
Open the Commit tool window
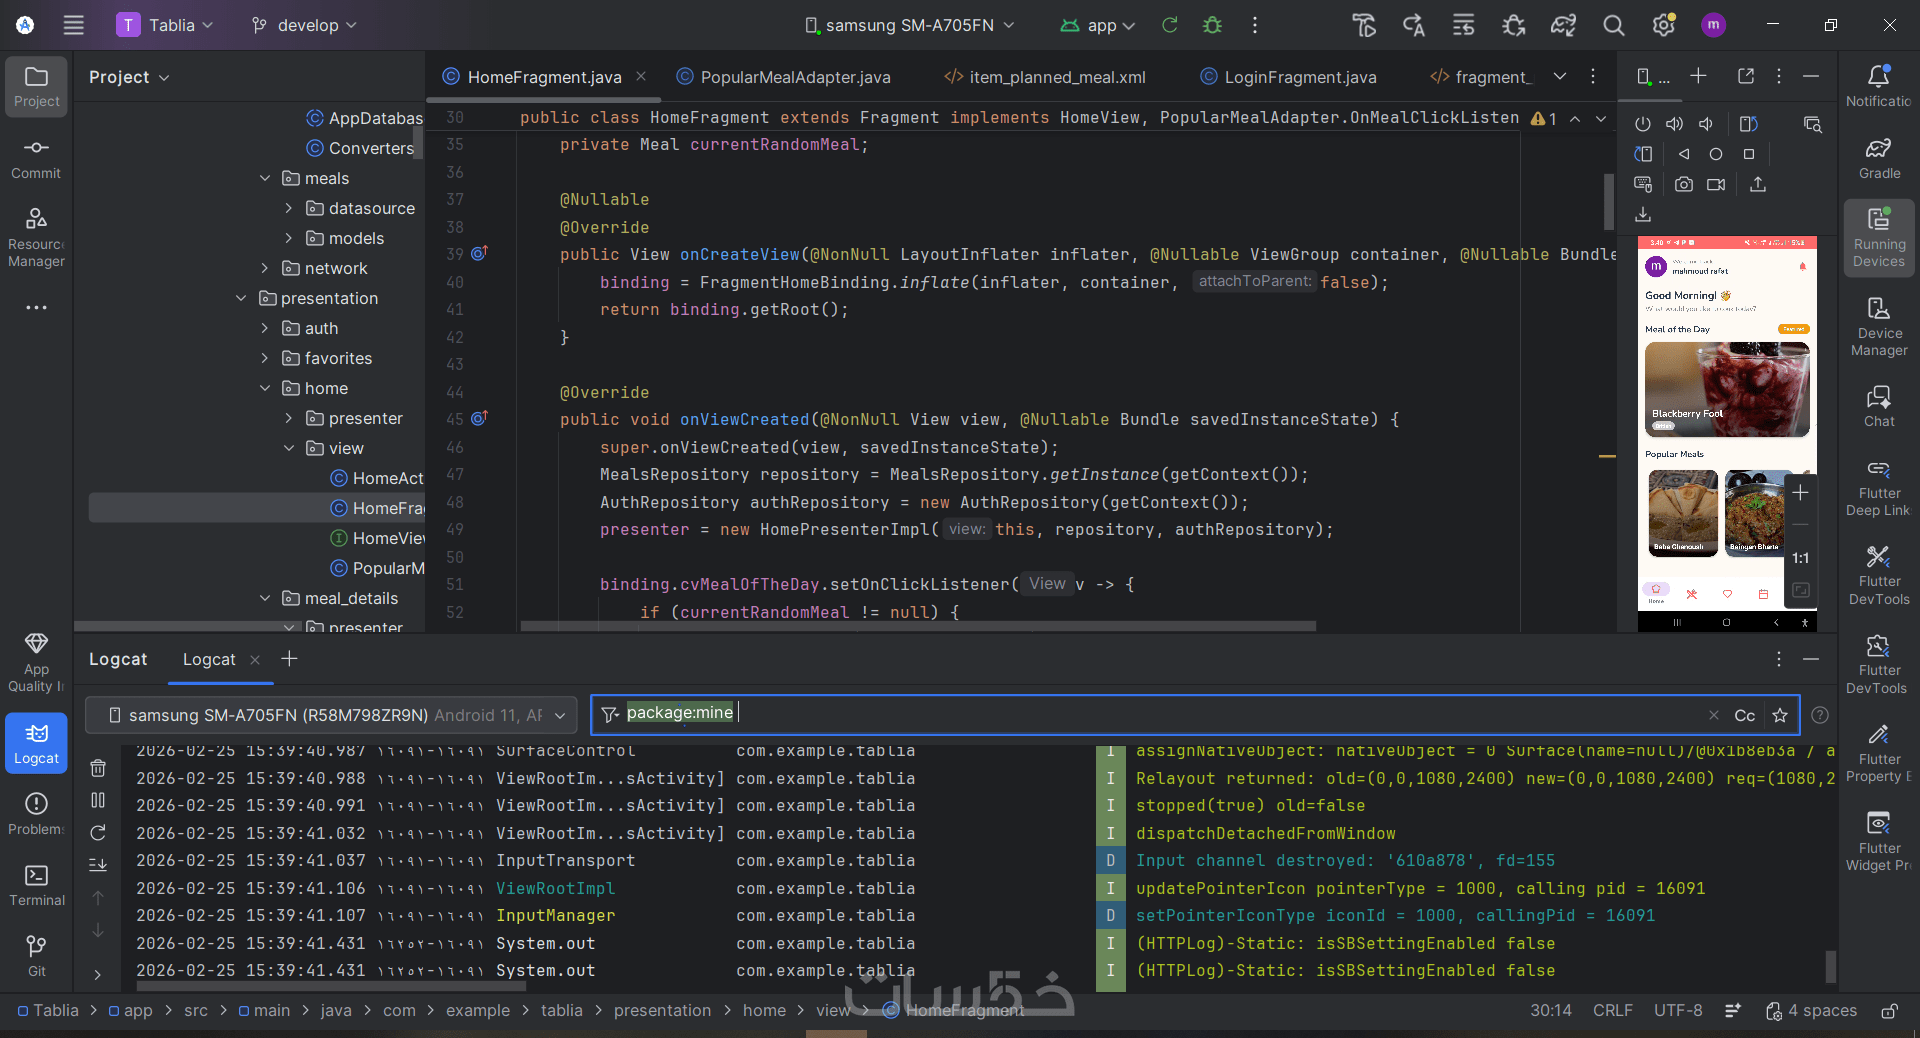tap(36, 158)
